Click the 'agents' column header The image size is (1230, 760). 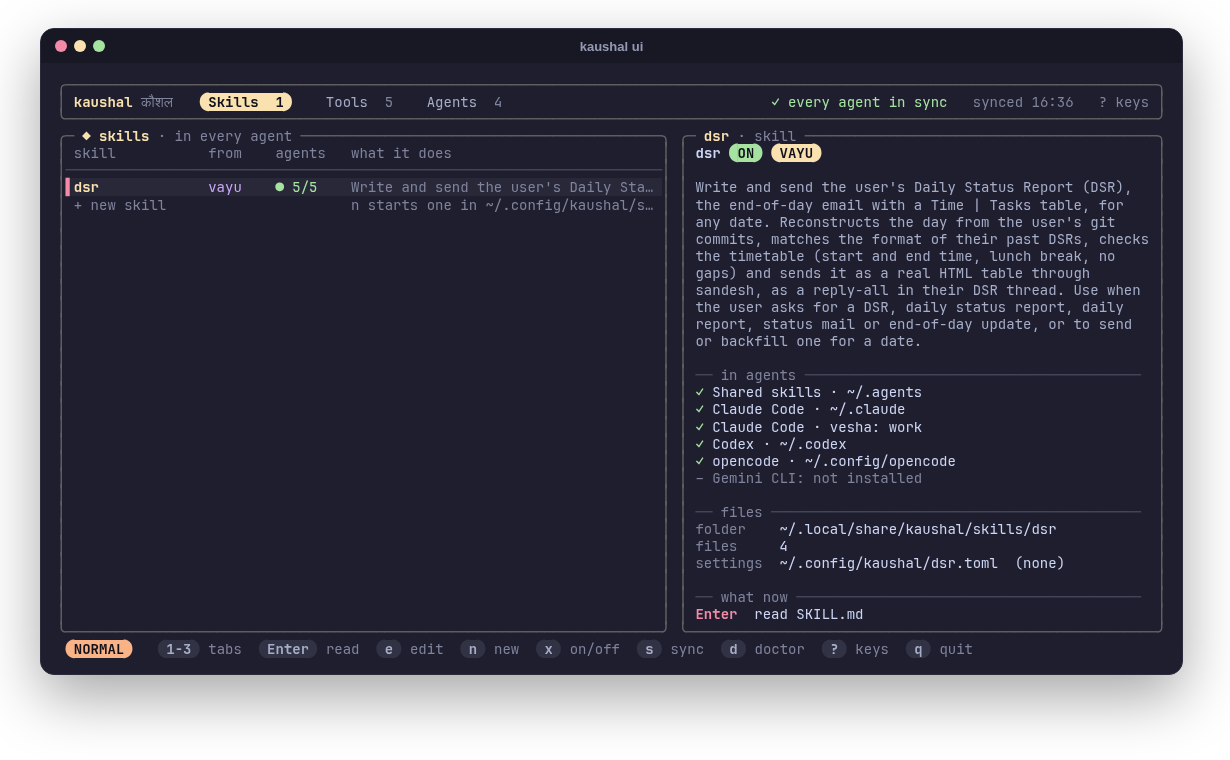click(x=301, y=153)
